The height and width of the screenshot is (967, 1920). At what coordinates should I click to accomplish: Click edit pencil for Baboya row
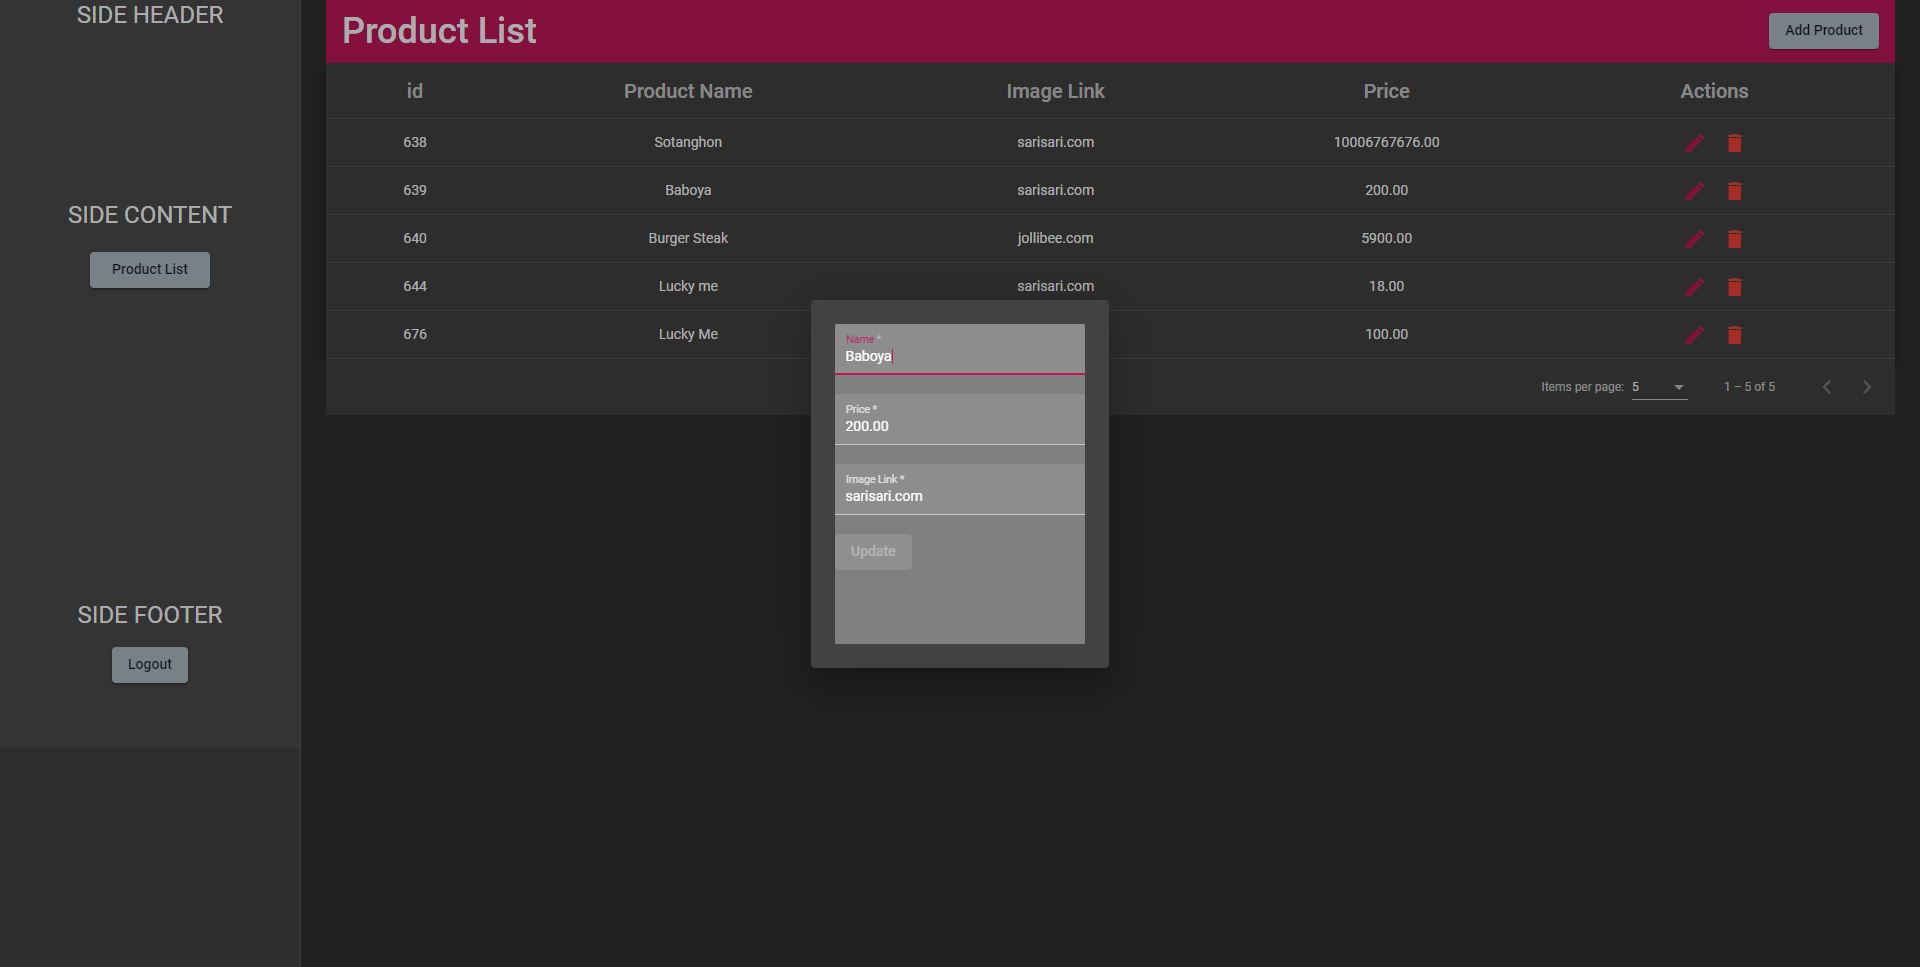(x=1694, y=191)
